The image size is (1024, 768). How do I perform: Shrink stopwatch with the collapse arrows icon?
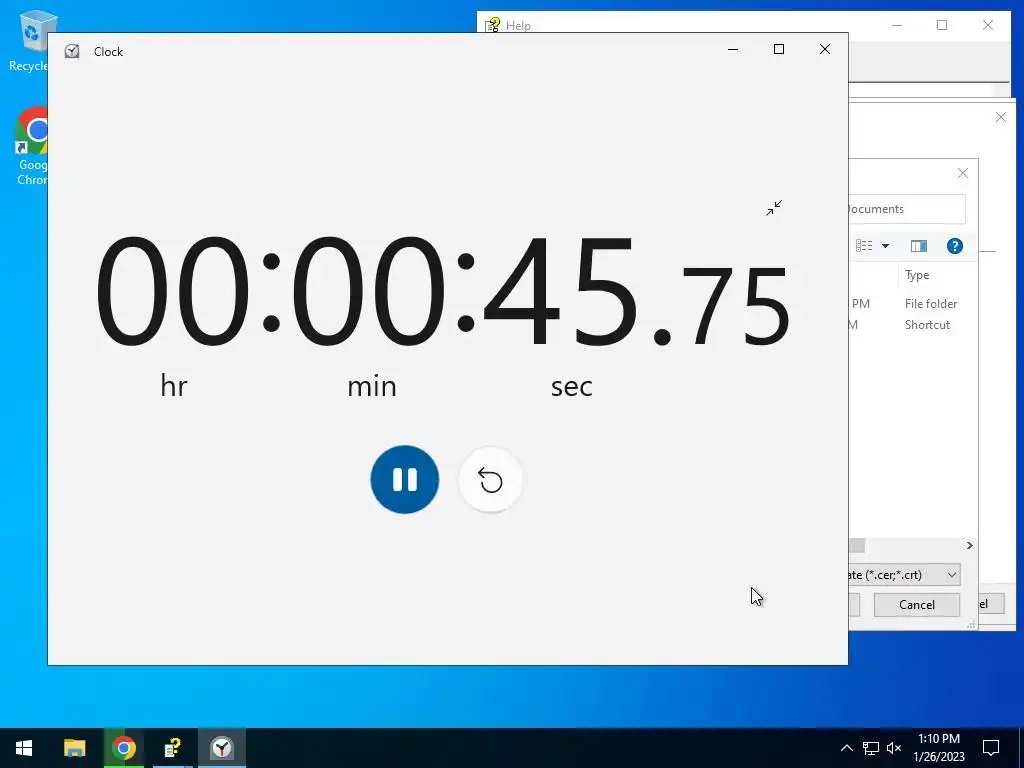pyautogui.click(x=774, y=208)
